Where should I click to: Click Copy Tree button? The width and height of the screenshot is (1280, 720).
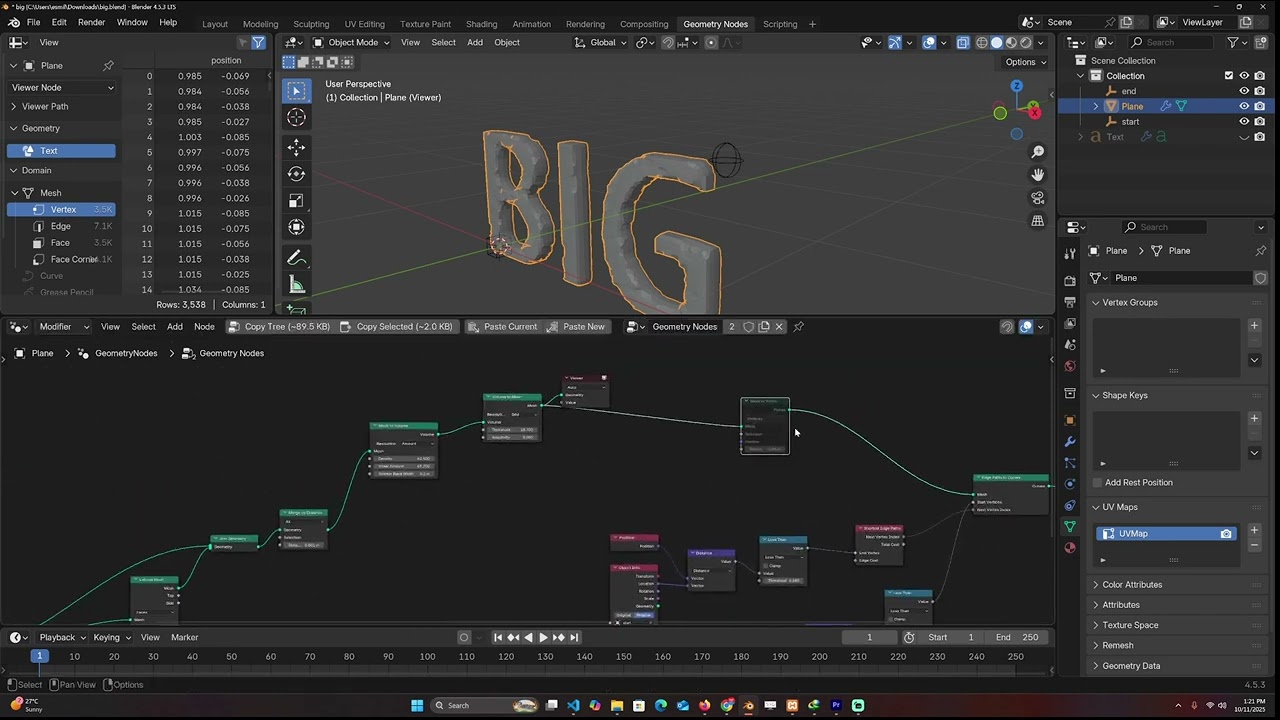279,327
